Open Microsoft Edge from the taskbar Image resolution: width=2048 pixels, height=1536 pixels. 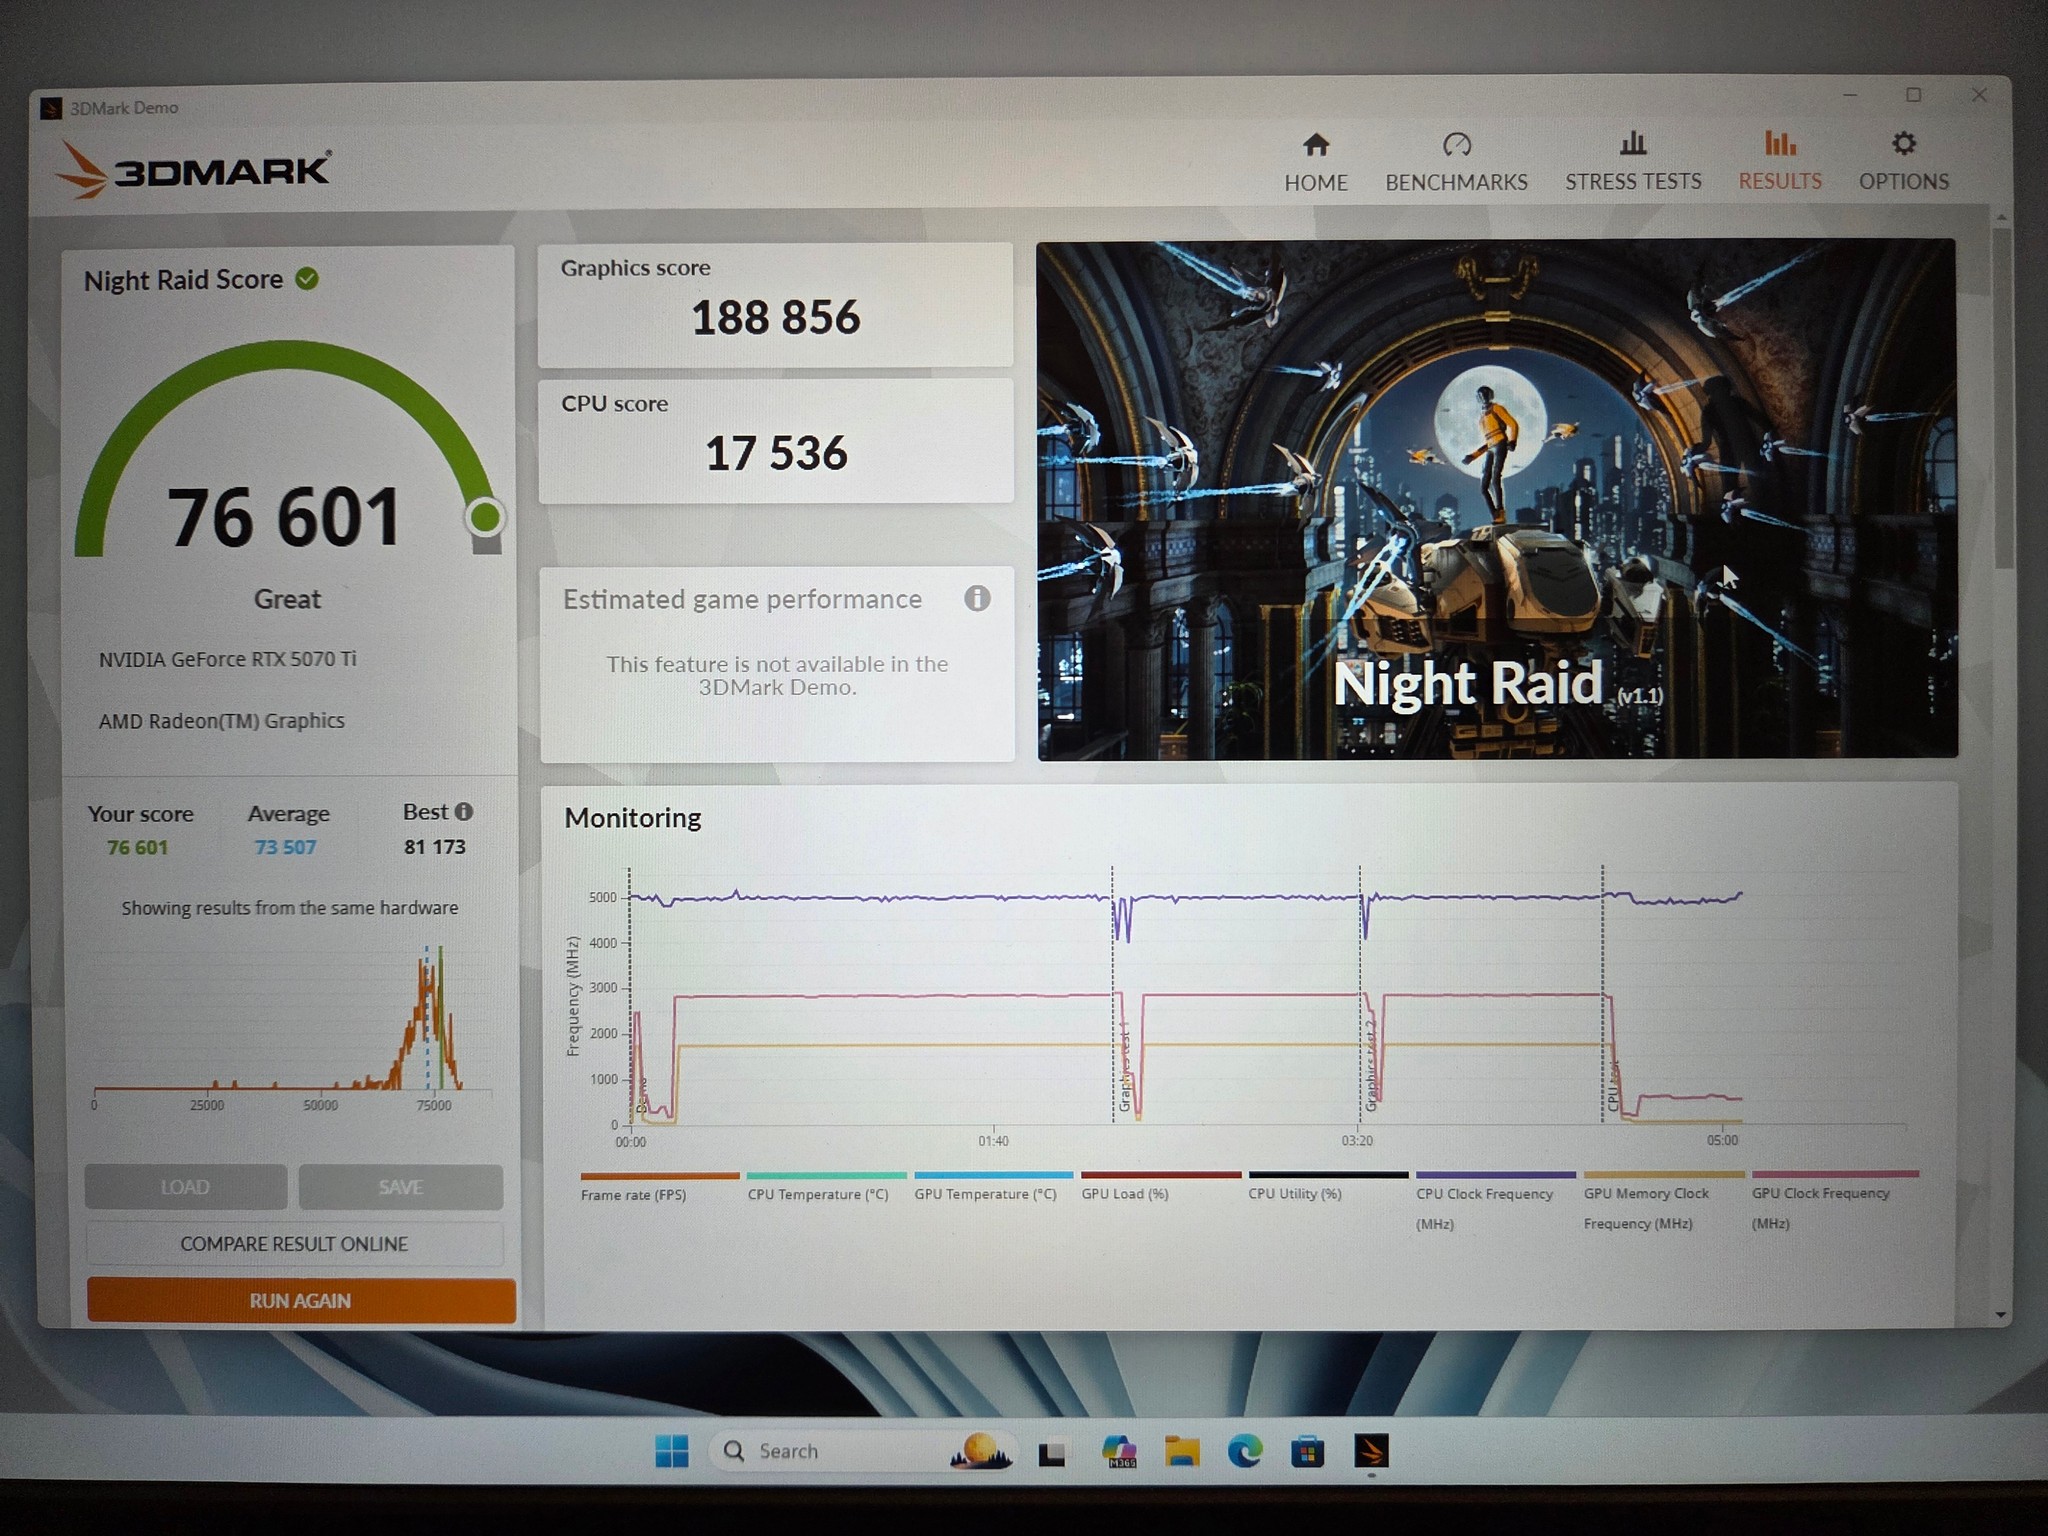(1244, 1450)
